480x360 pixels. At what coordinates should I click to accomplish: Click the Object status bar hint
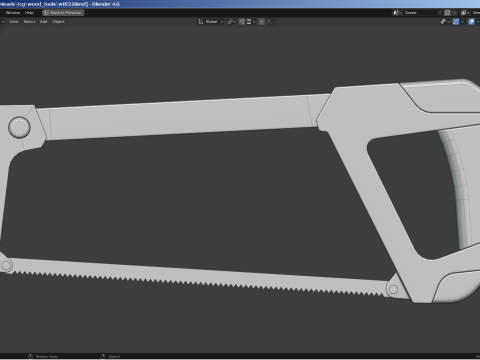tap(110, 356)
